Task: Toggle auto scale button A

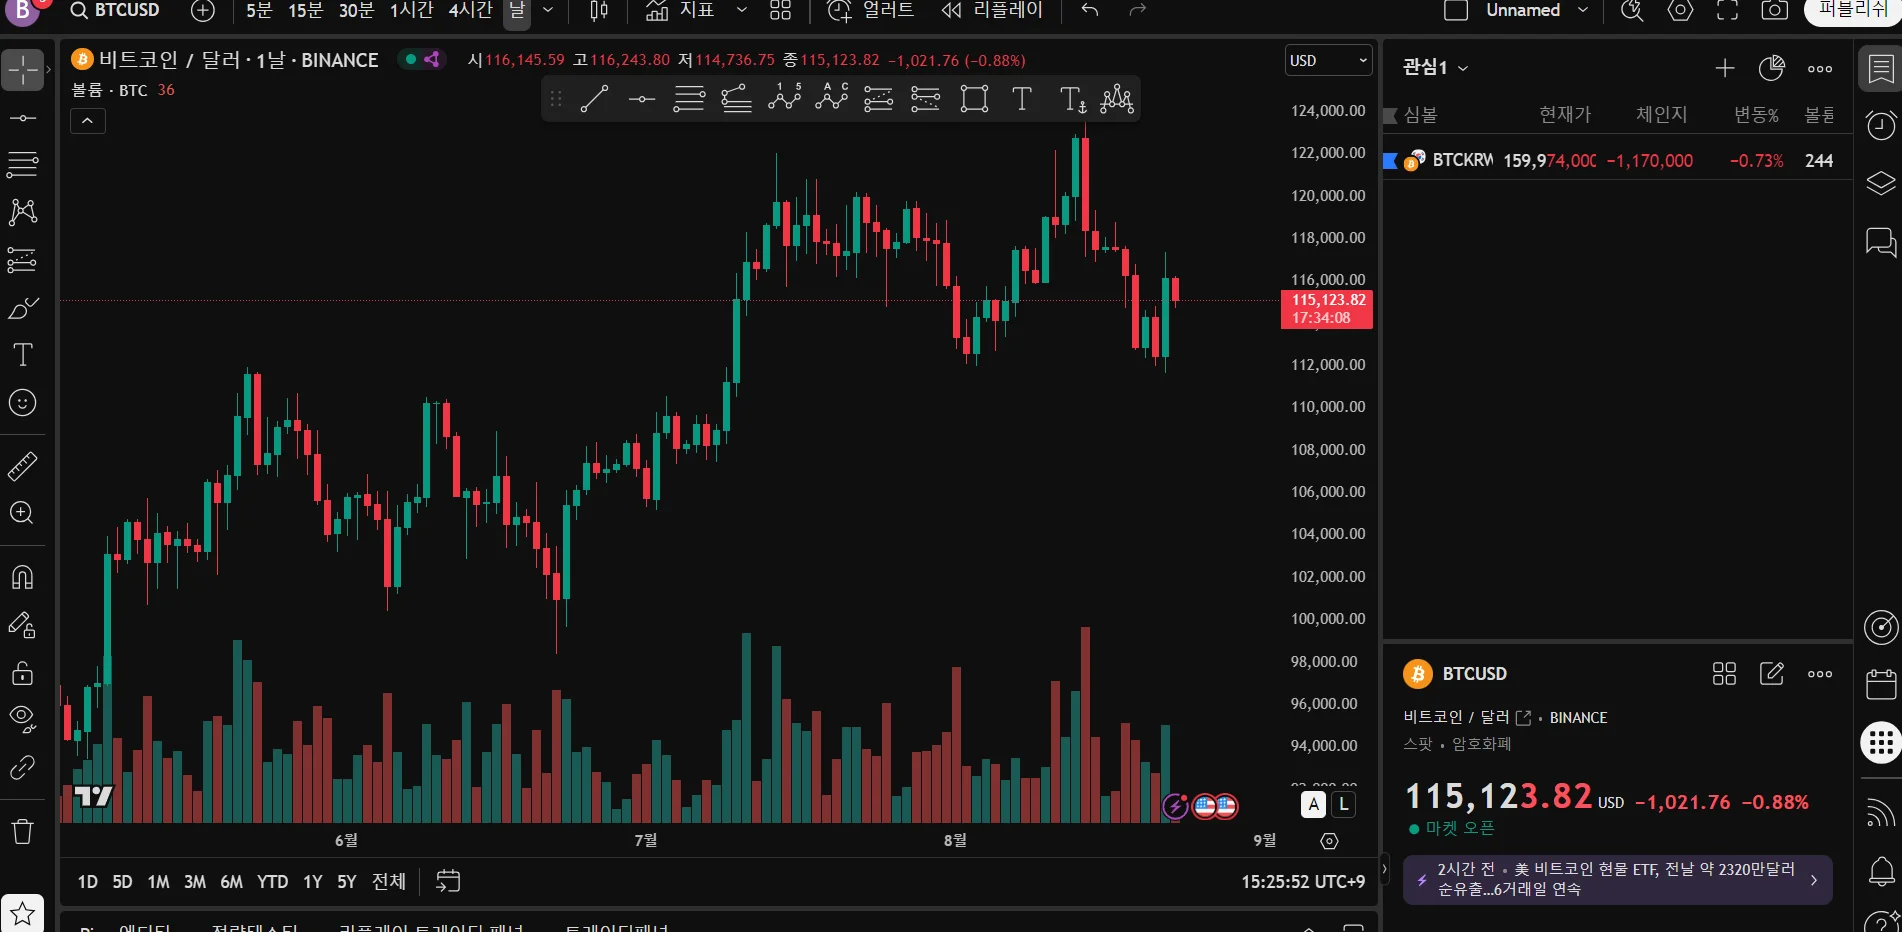Action: (1314, 804)
